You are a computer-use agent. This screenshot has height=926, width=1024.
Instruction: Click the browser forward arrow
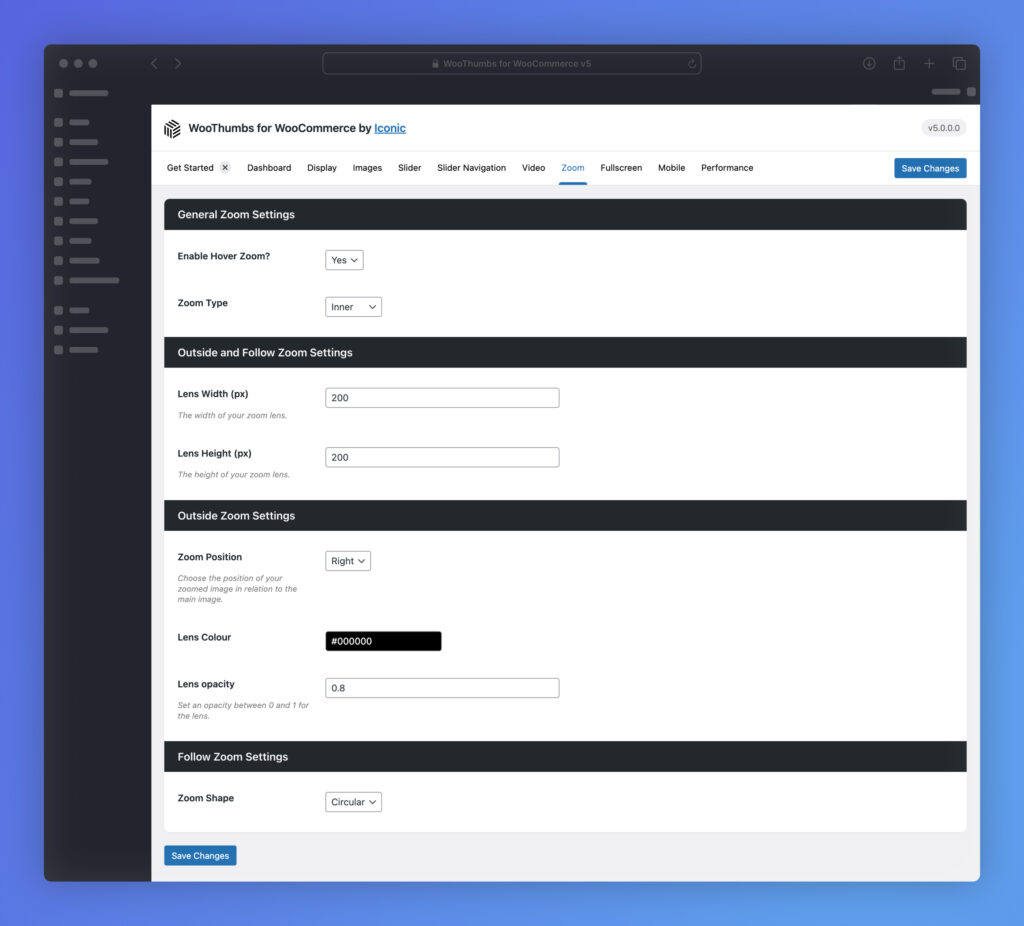[178, 63]
